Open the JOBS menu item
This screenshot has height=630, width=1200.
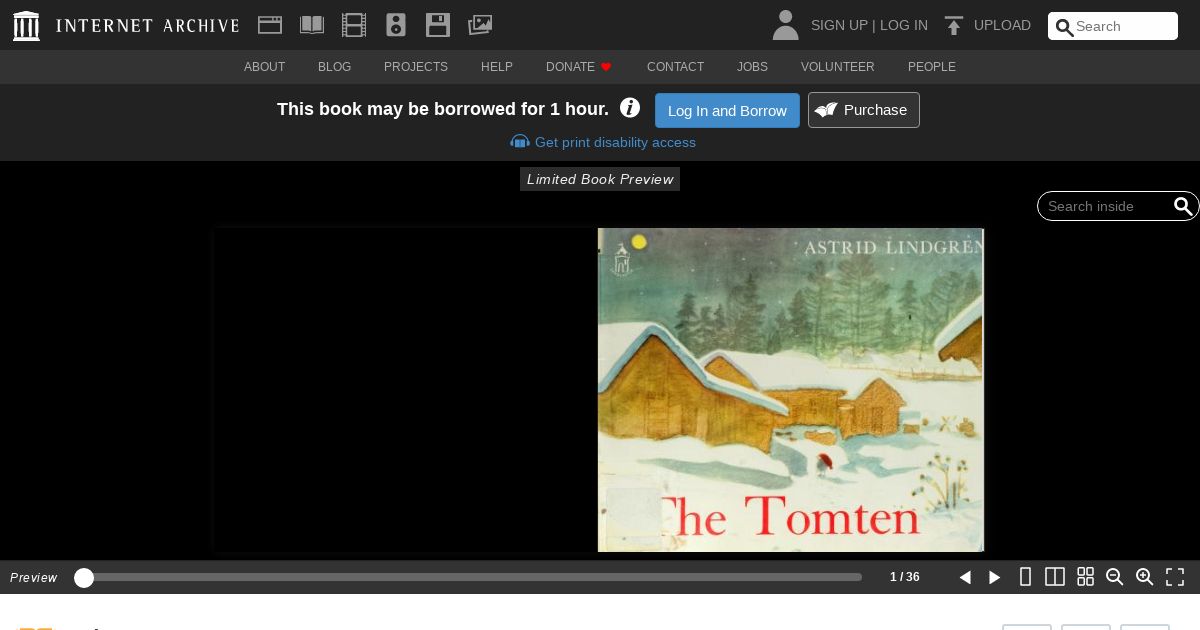click(753, 67)
